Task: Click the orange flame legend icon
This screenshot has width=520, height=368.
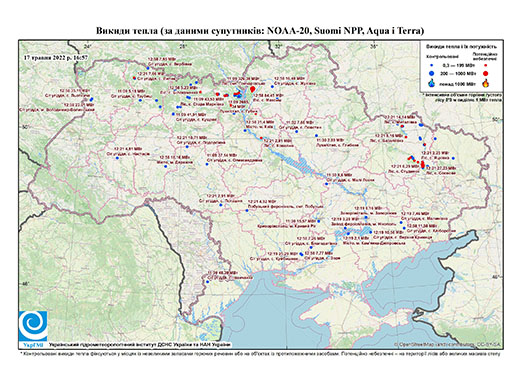Action: pyautogui.click(x=486, y=83)
